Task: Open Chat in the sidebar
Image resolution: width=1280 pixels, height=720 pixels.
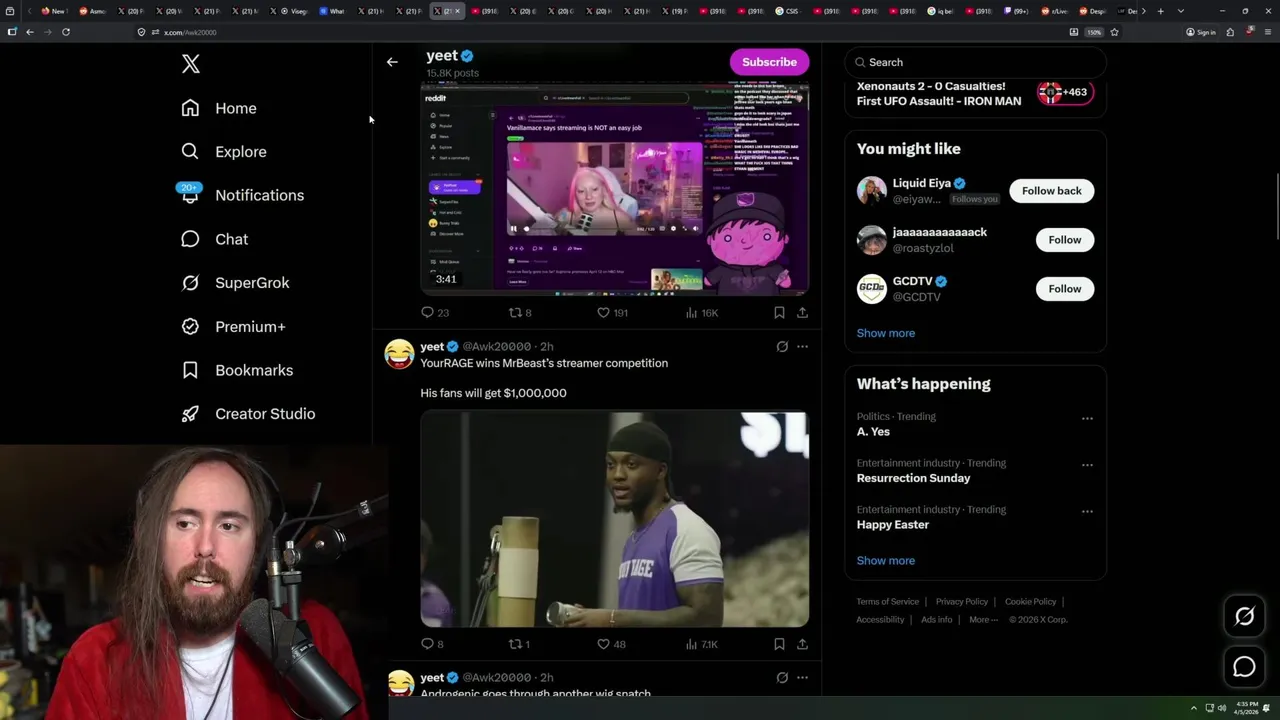Action: pos(214,239)
